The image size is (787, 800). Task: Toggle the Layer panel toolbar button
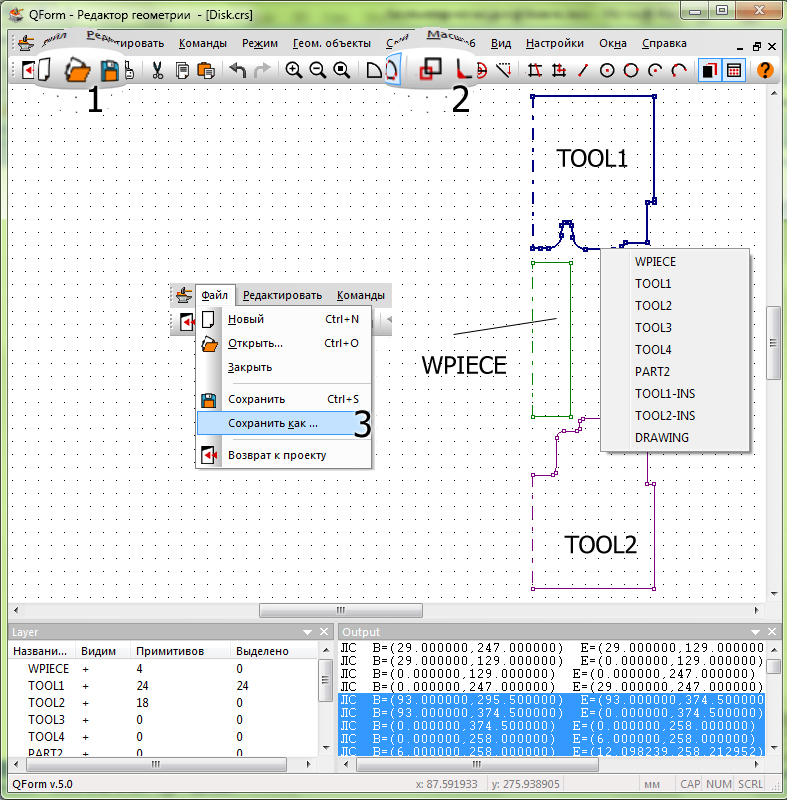709,70
